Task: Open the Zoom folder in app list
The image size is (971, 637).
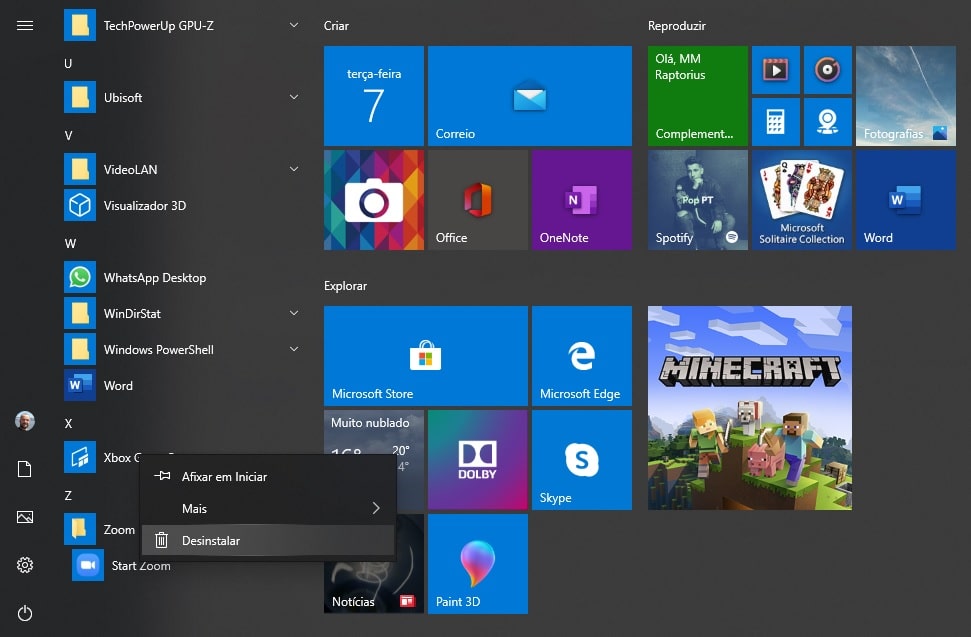Action: coord(102,529)
